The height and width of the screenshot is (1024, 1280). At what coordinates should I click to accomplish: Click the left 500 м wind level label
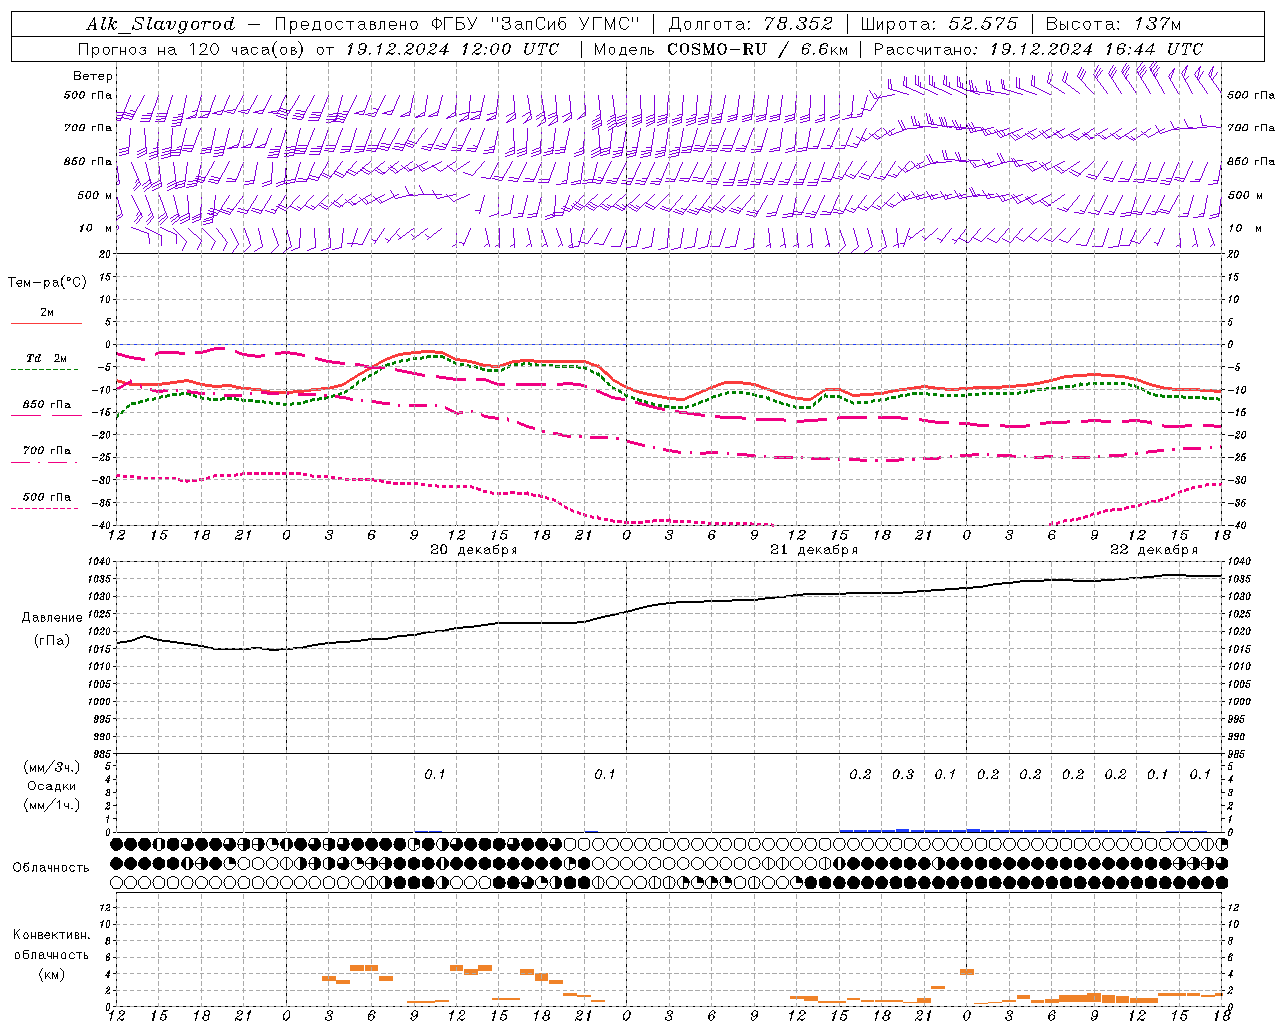click(x=95, y=195)
